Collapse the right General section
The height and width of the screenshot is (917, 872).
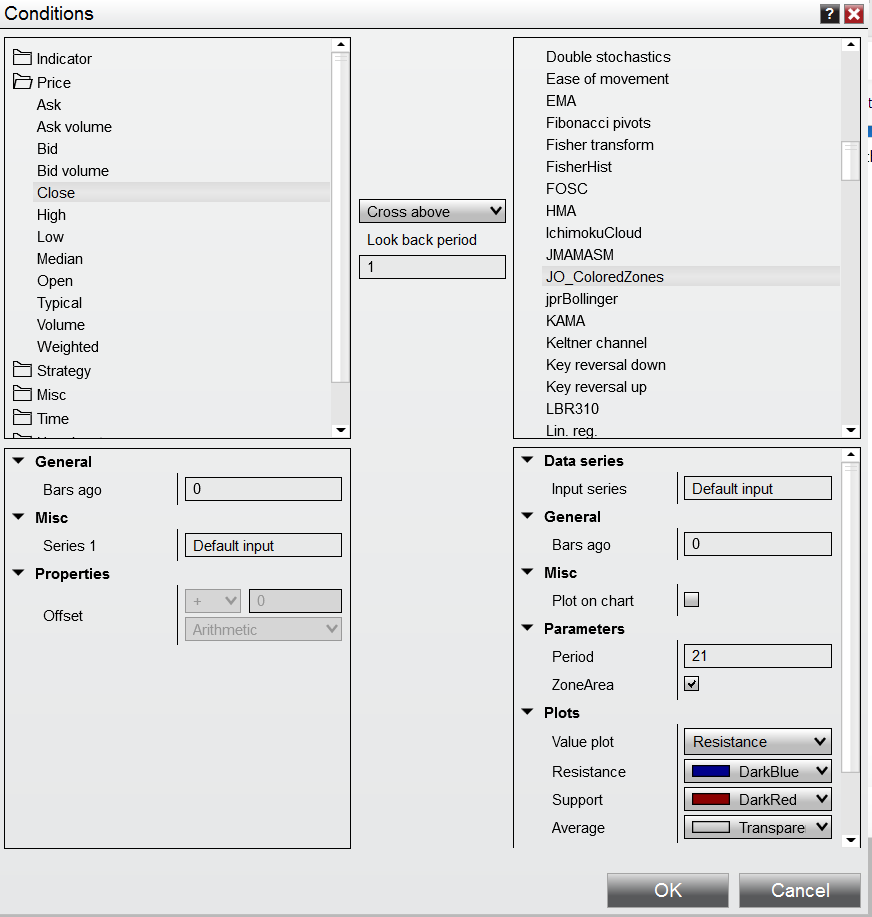[x=528, y=516]
